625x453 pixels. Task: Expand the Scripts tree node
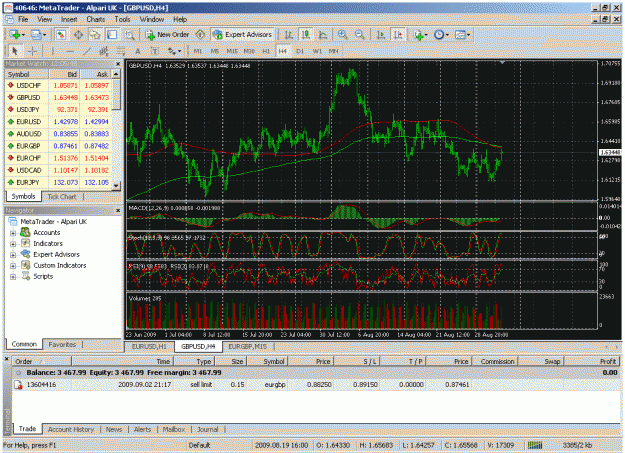coord(13,276)
